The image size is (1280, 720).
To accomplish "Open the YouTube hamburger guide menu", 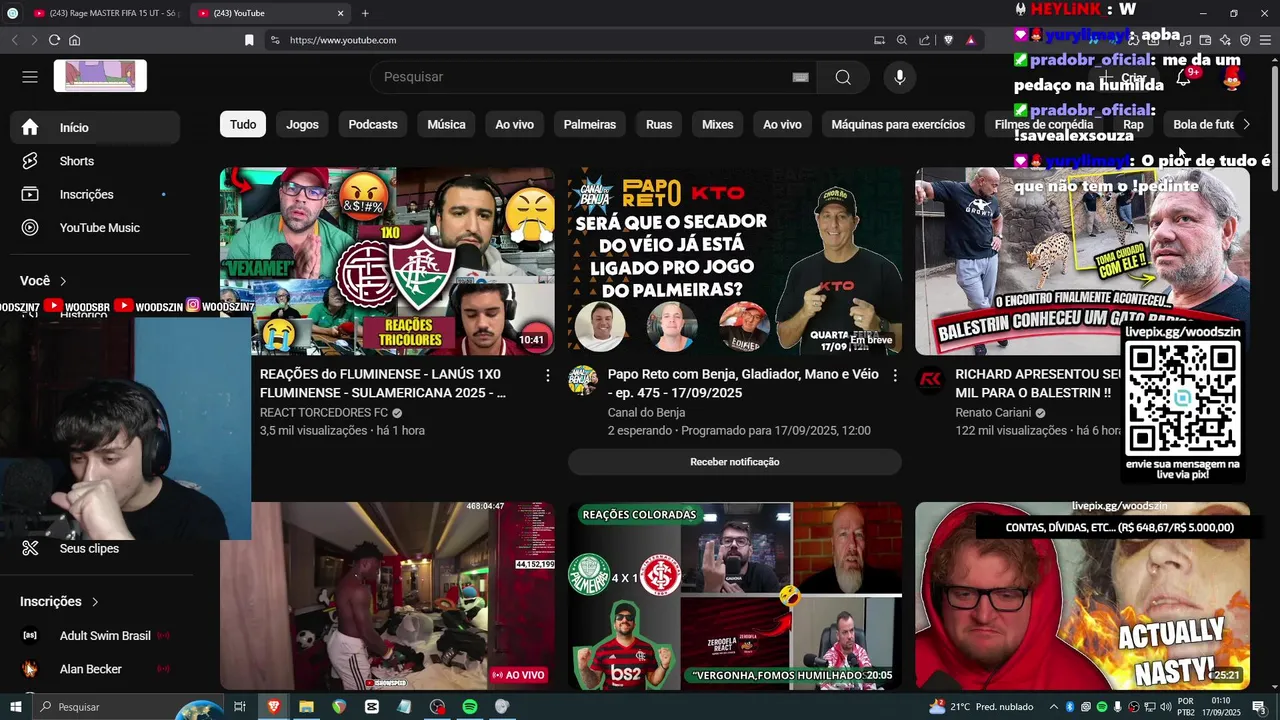I will 30,77.
